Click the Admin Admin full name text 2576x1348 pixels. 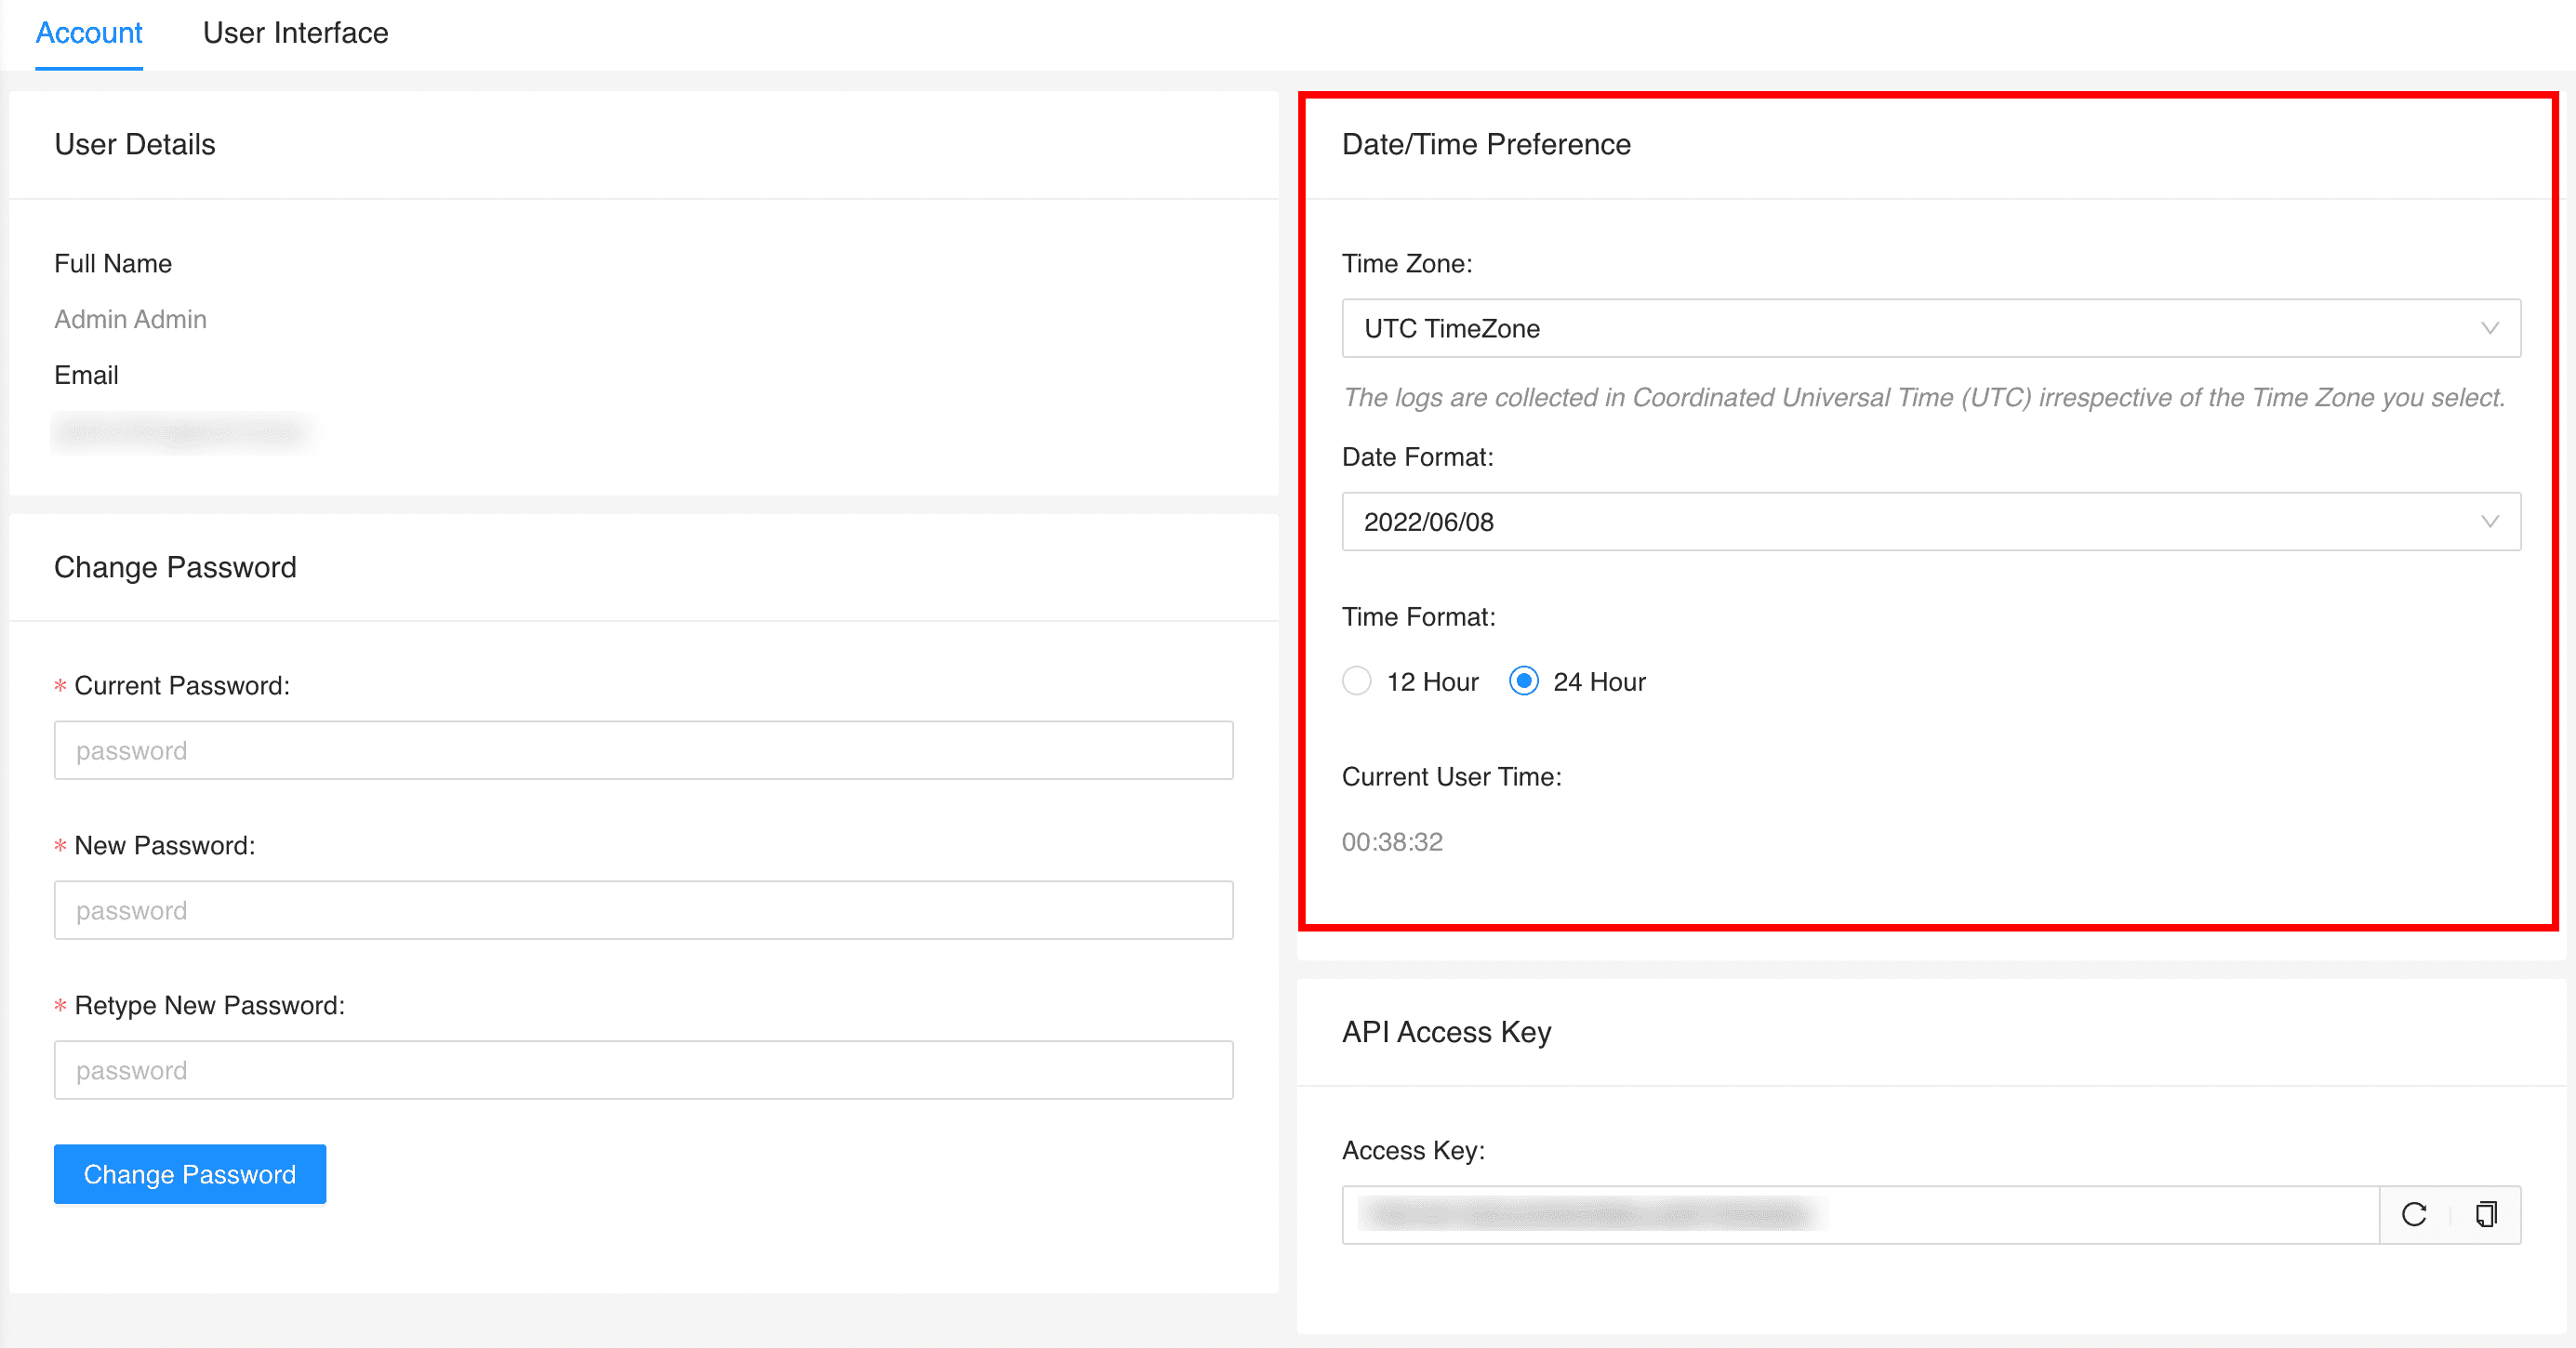[130, 319]
